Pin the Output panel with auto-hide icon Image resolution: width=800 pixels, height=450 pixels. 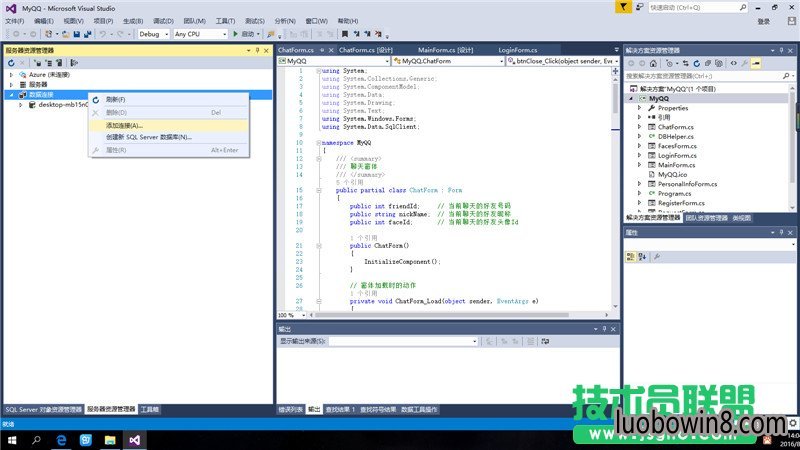coord(605,329)
